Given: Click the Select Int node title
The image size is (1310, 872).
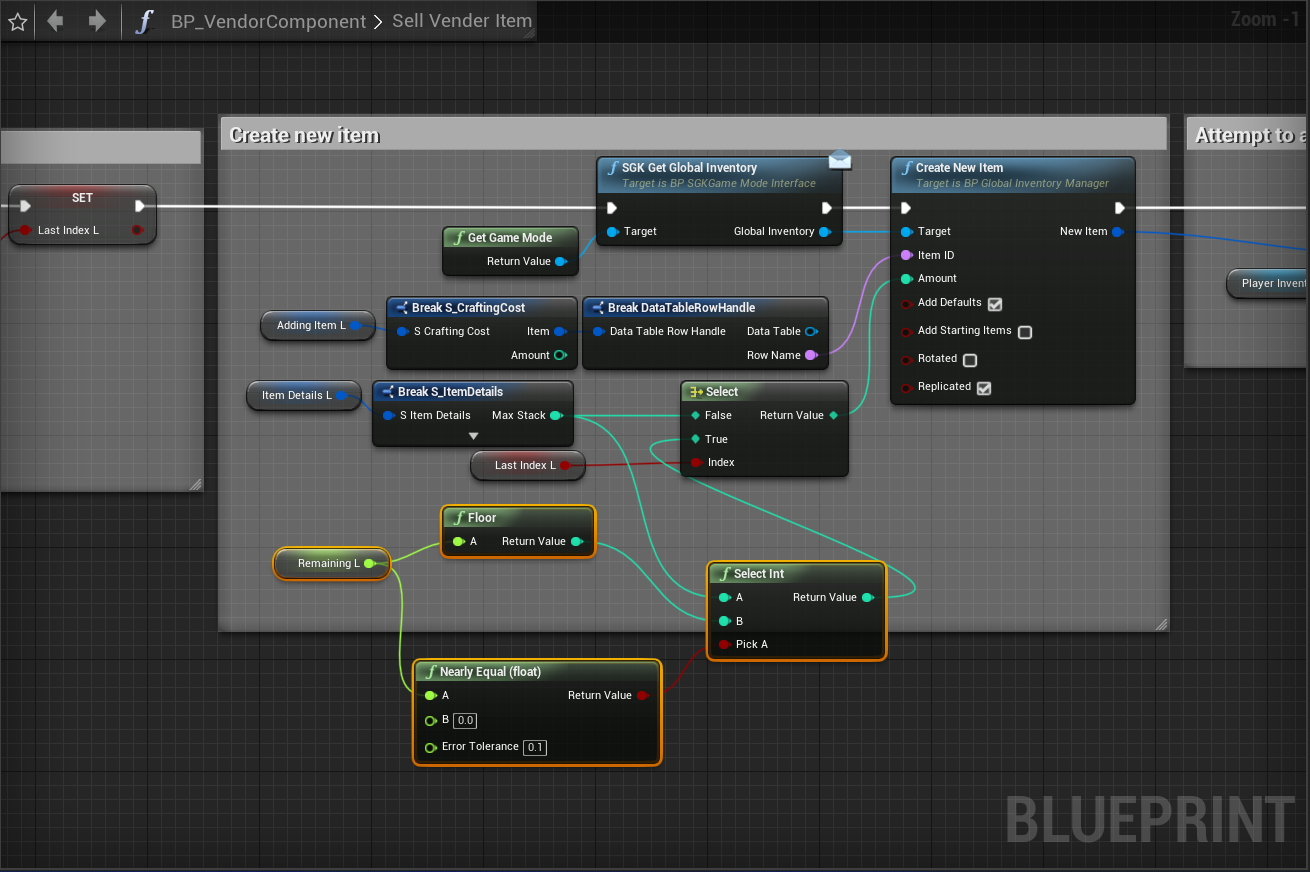Looking at the screenshot, I should tap(759, 574).
